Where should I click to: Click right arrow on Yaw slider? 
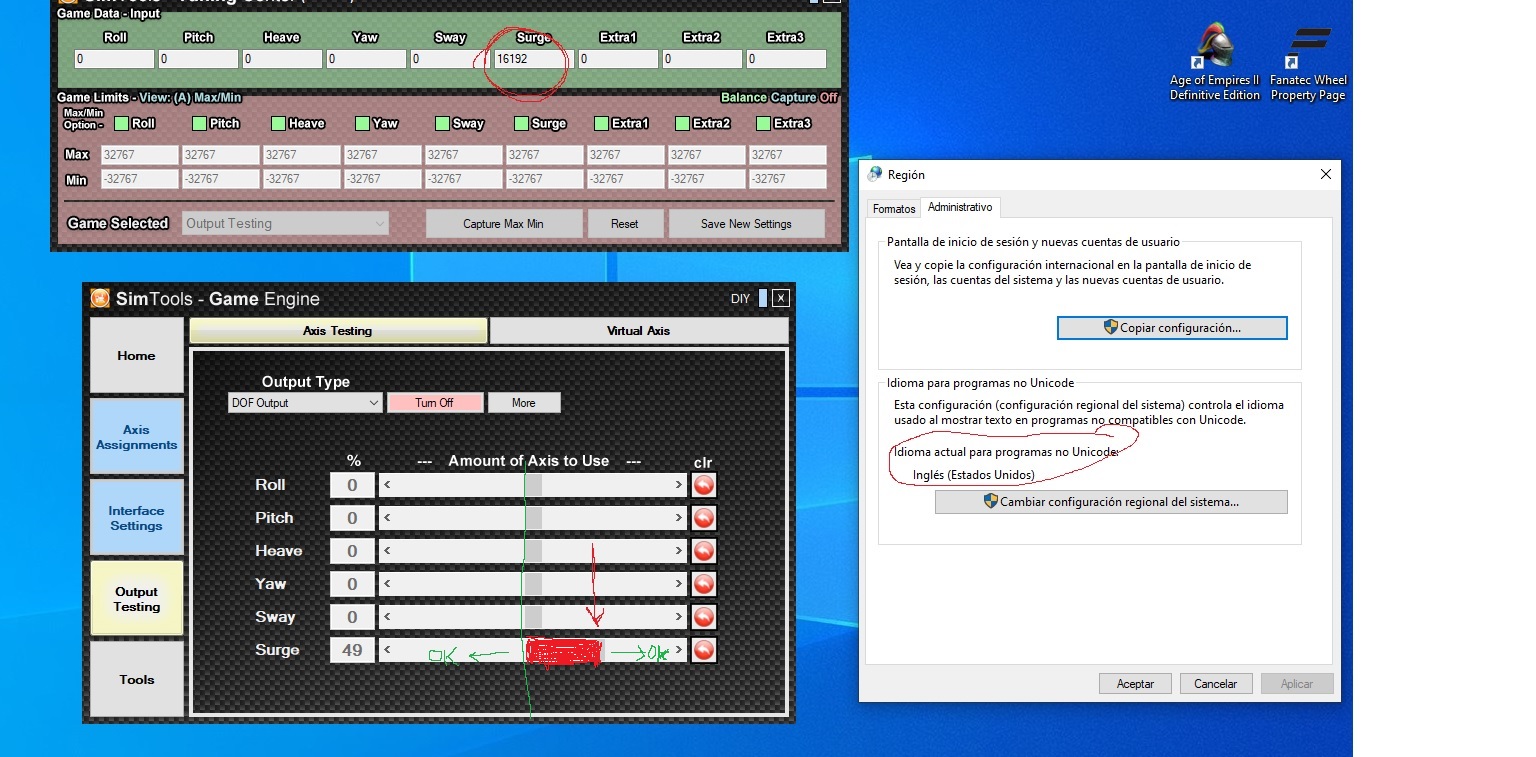tap(679, 584)
